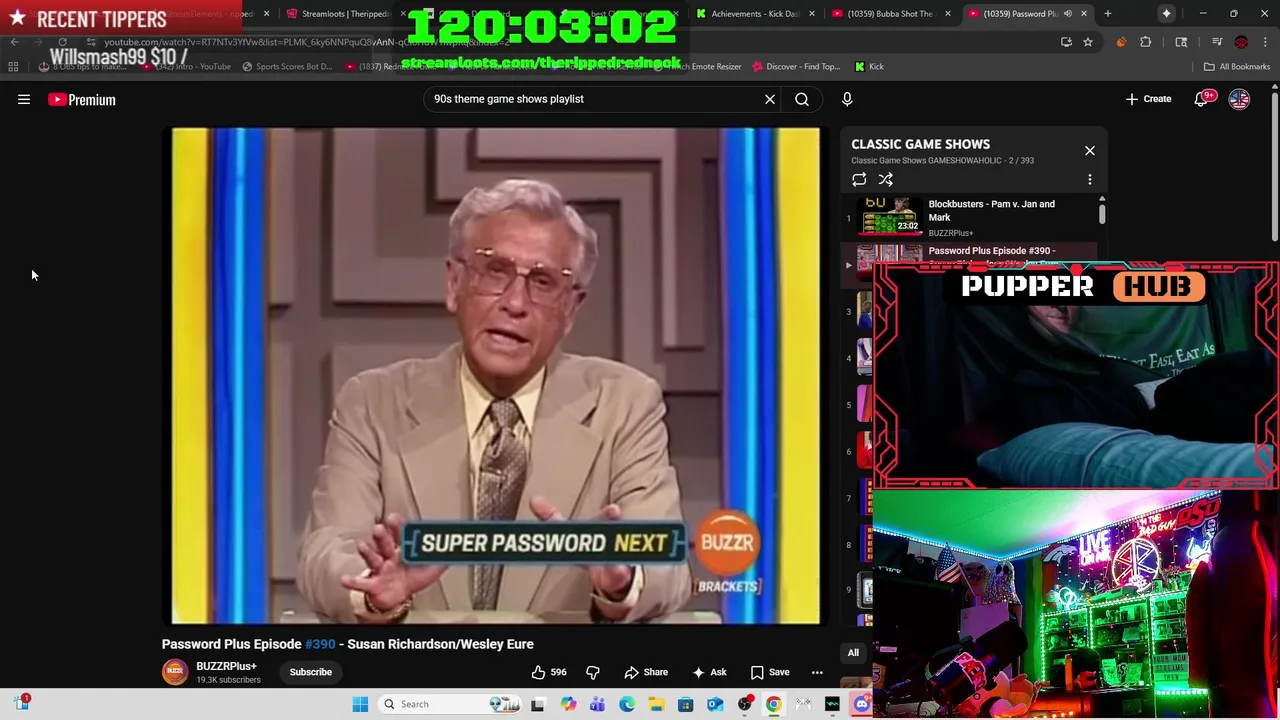Open Microsoft Teams from taskbar

coord(597,704)
